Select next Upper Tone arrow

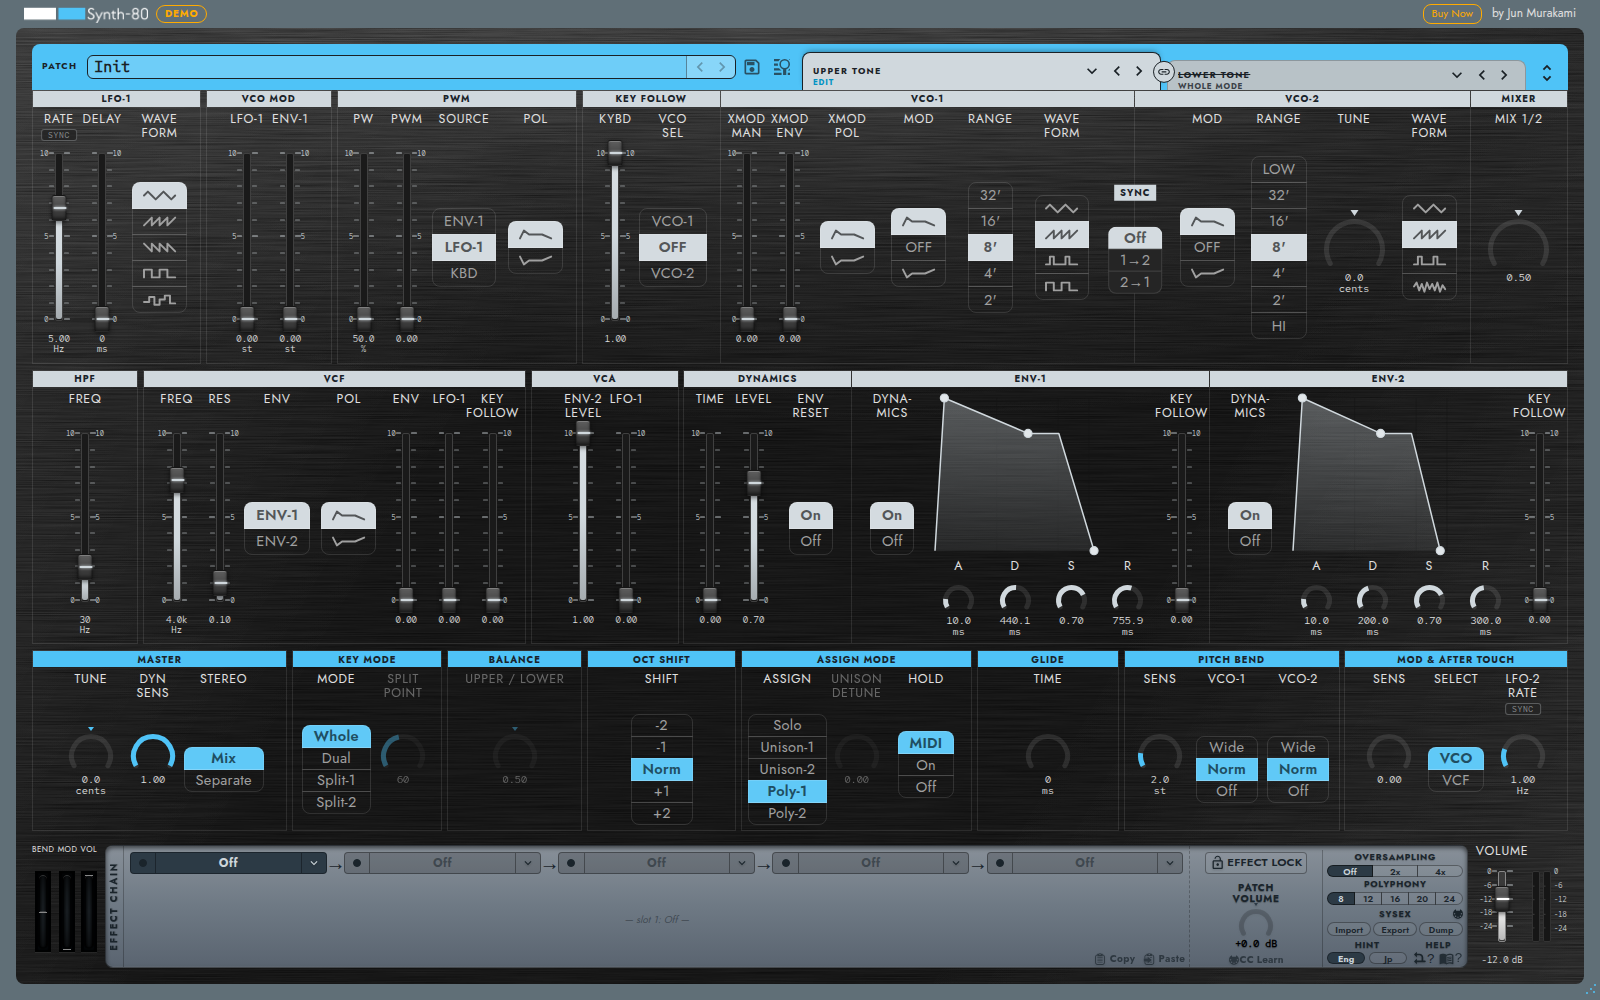(1138, 71)
